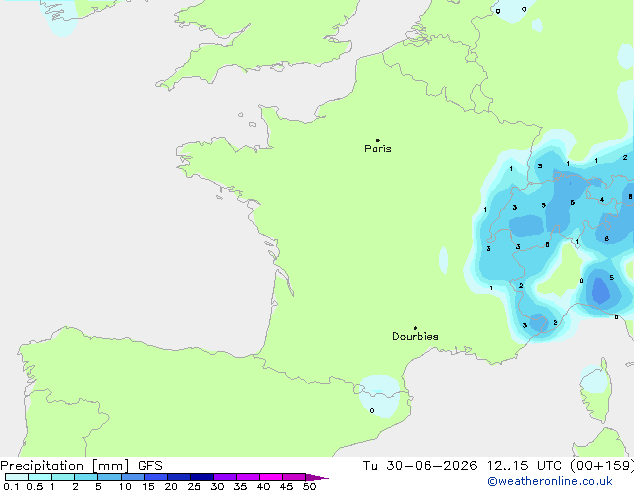The height and width of the screenshot is (490, 634).
Task: Pick the 40–45 mm magenta legend swatch
Action: [x=271, y=477]
